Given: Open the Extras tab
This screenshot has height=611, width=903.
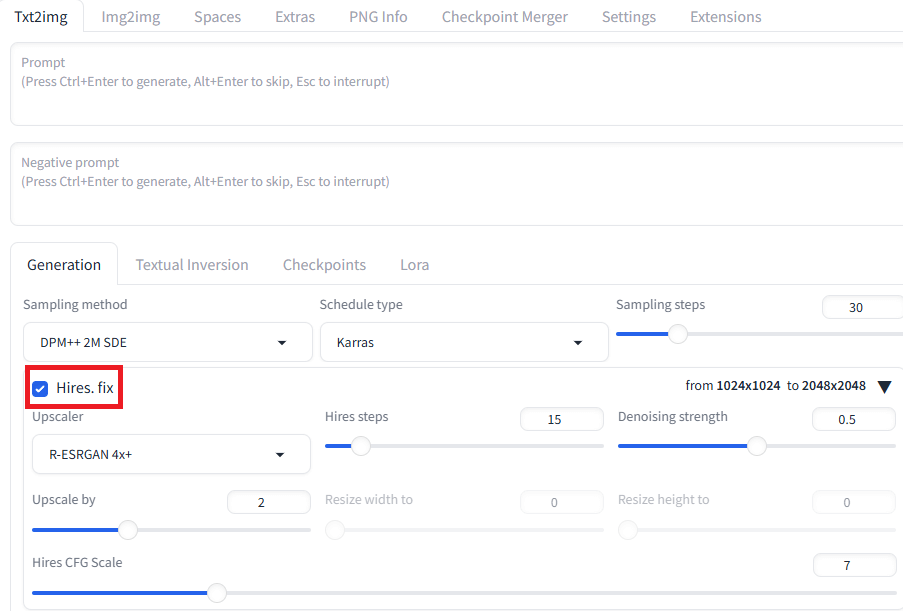Looking at the screenshot, I should tap(295, 17).
